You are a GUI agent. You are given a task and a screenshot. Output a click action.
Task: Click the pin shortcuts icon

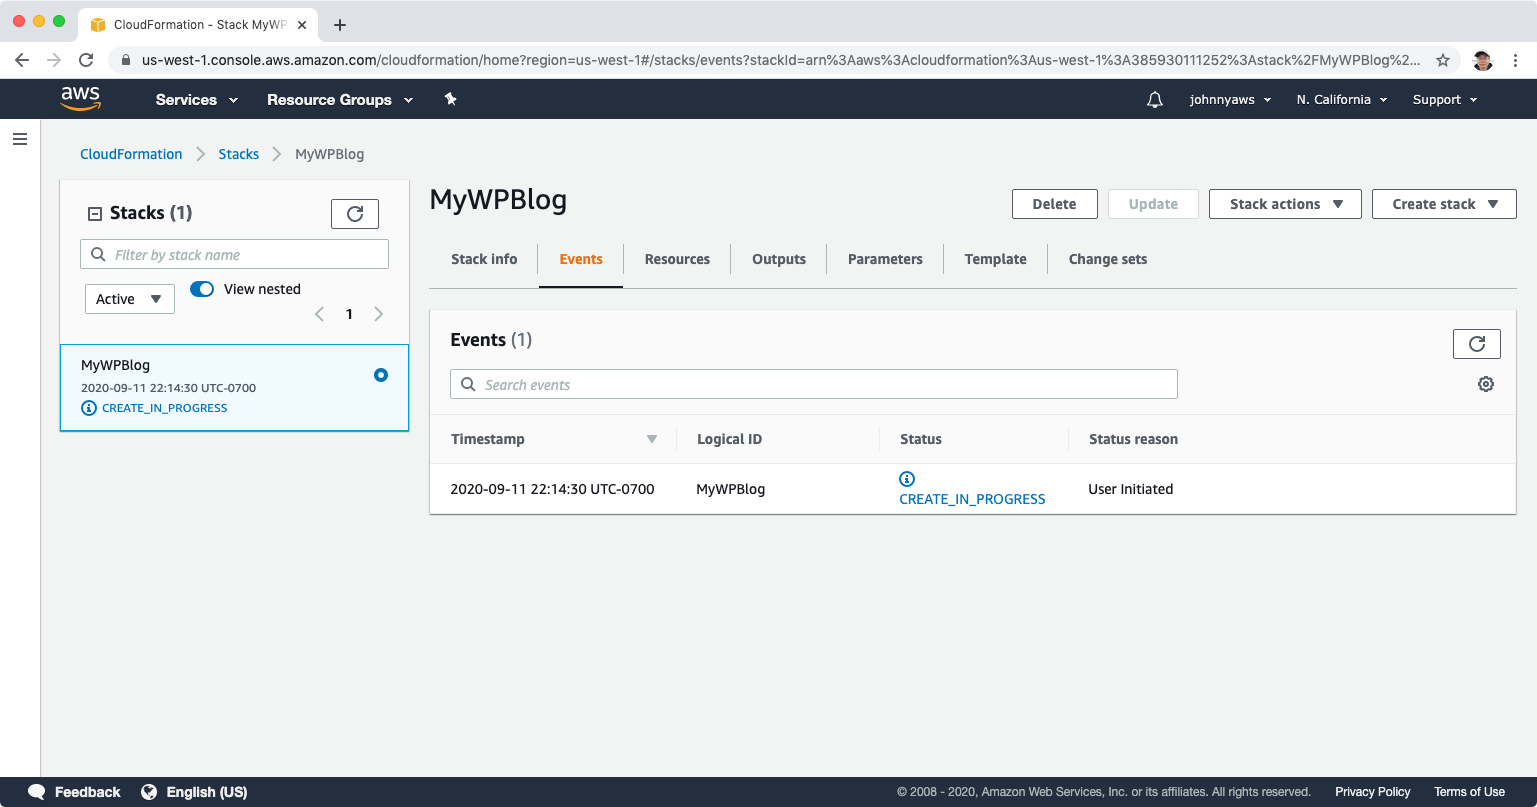(450, 99)
